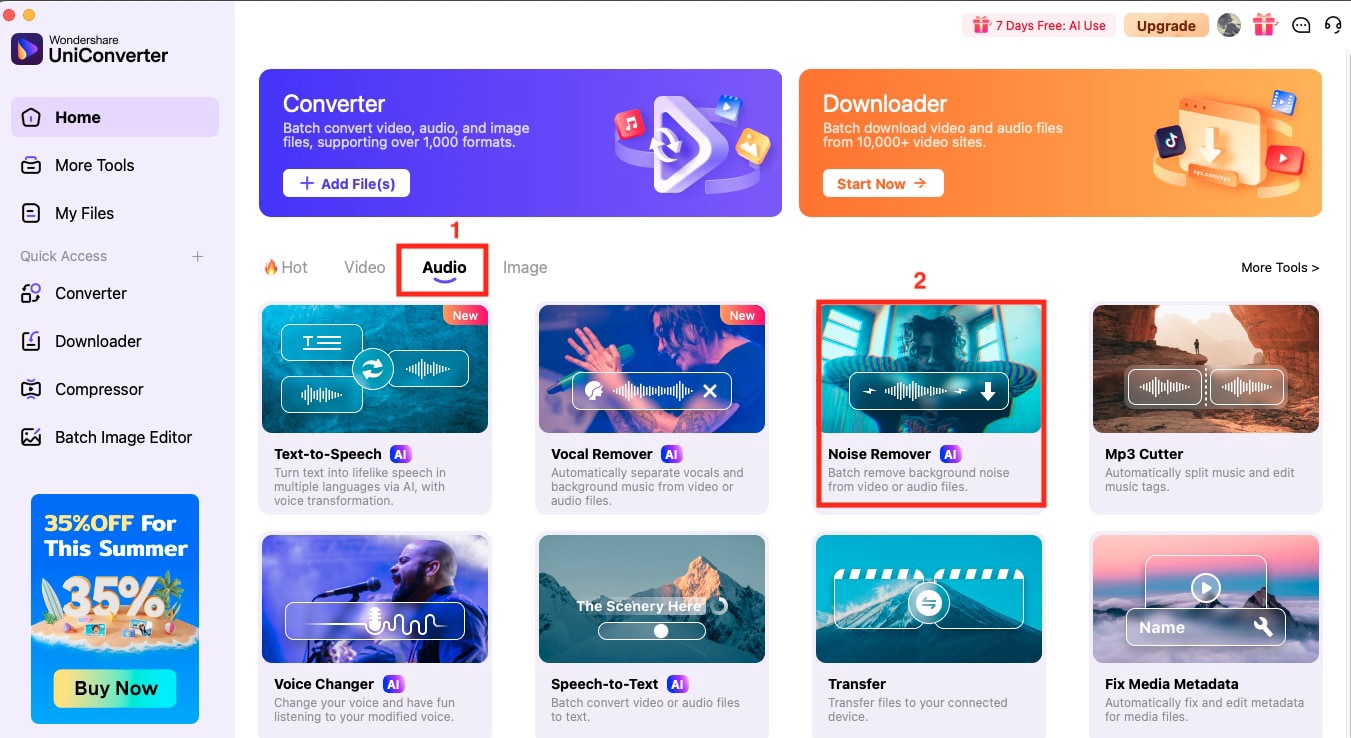Switch to the Hot tab

point(285,267)
